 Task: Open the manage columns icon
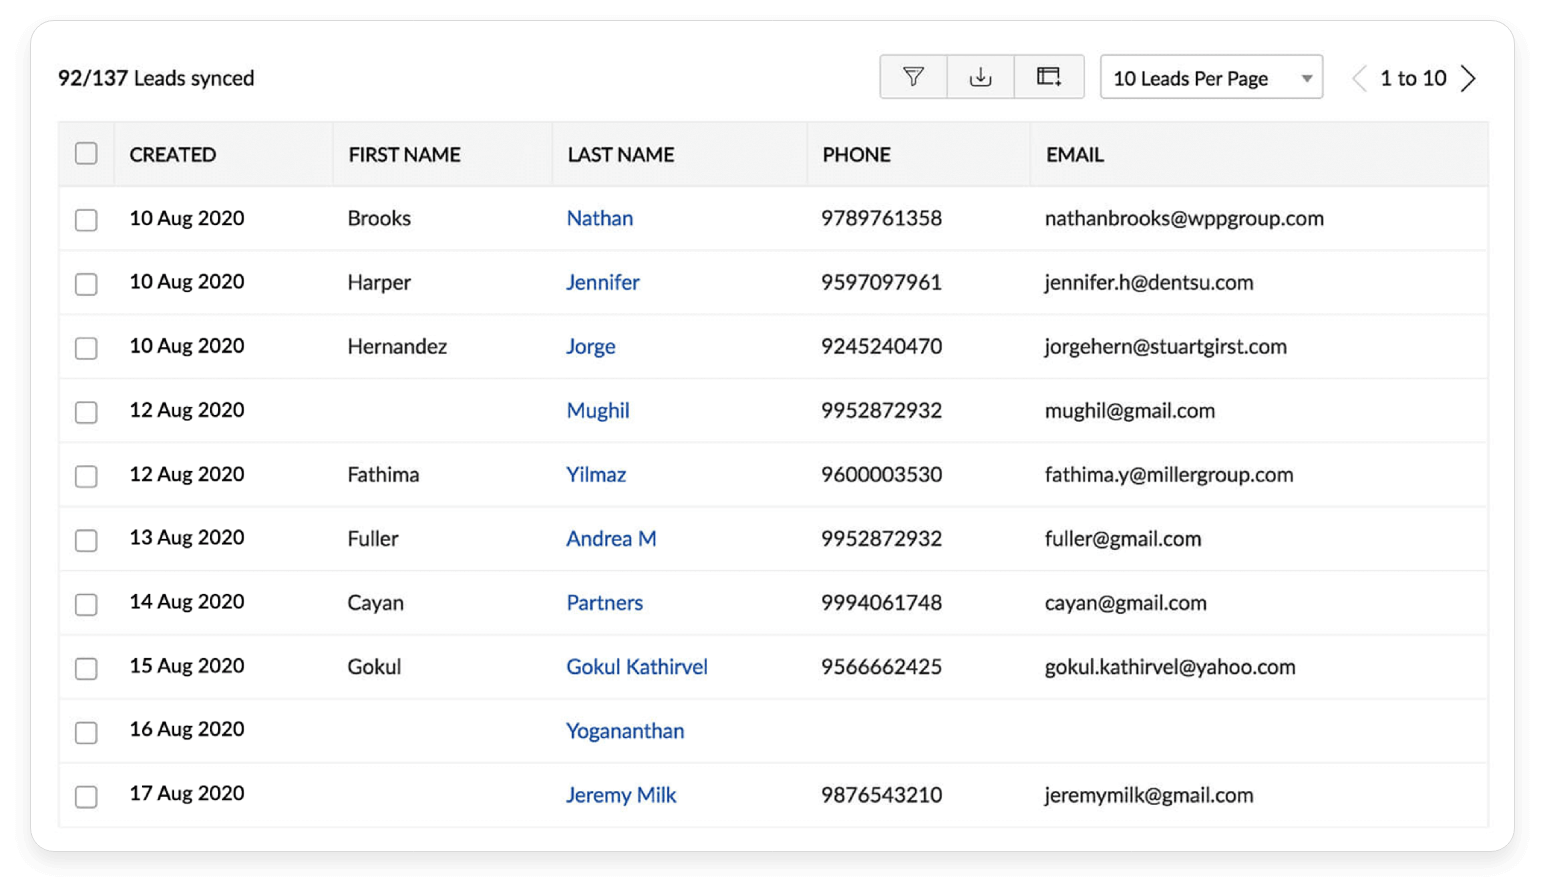(x=1049, y=77)
